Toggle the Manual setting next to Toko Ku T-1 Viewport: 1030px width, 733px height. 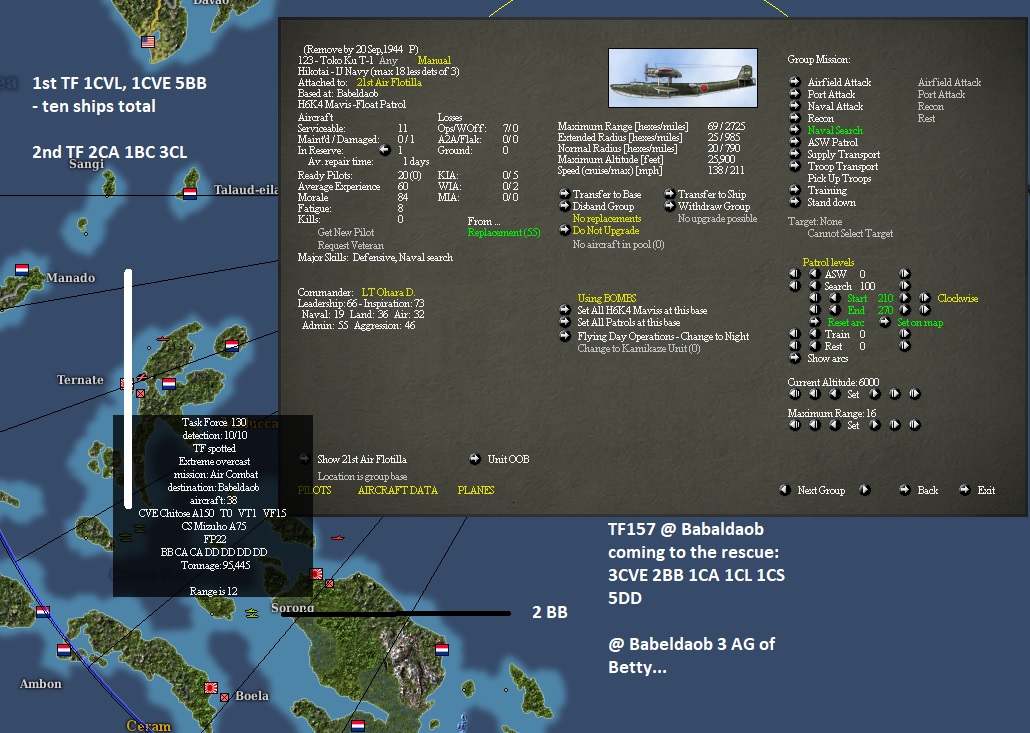434,60
